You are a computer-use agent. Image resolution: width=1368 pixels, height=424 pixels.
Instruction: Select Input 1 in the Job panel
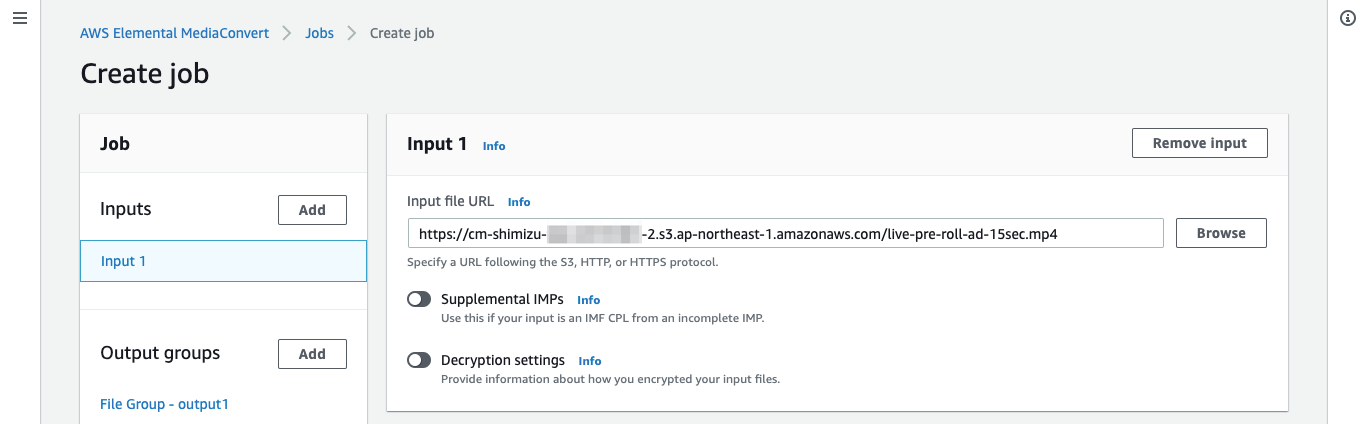(223, 261)
